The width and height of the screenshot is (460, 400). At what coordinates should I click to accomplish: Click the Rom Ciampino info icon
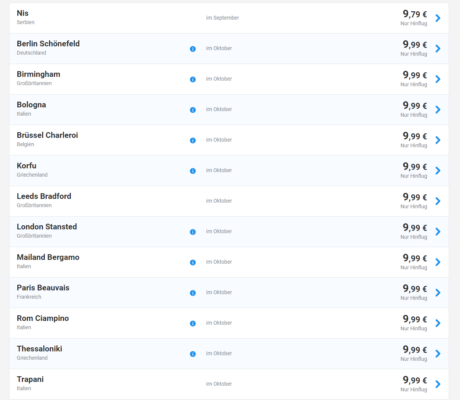point(193,324)
